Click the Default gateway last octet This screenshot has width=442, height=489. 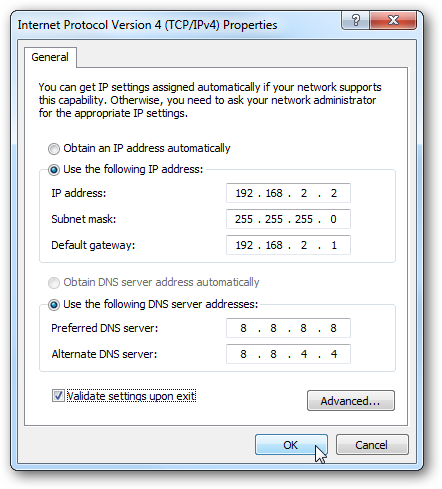tap(334, 245)
